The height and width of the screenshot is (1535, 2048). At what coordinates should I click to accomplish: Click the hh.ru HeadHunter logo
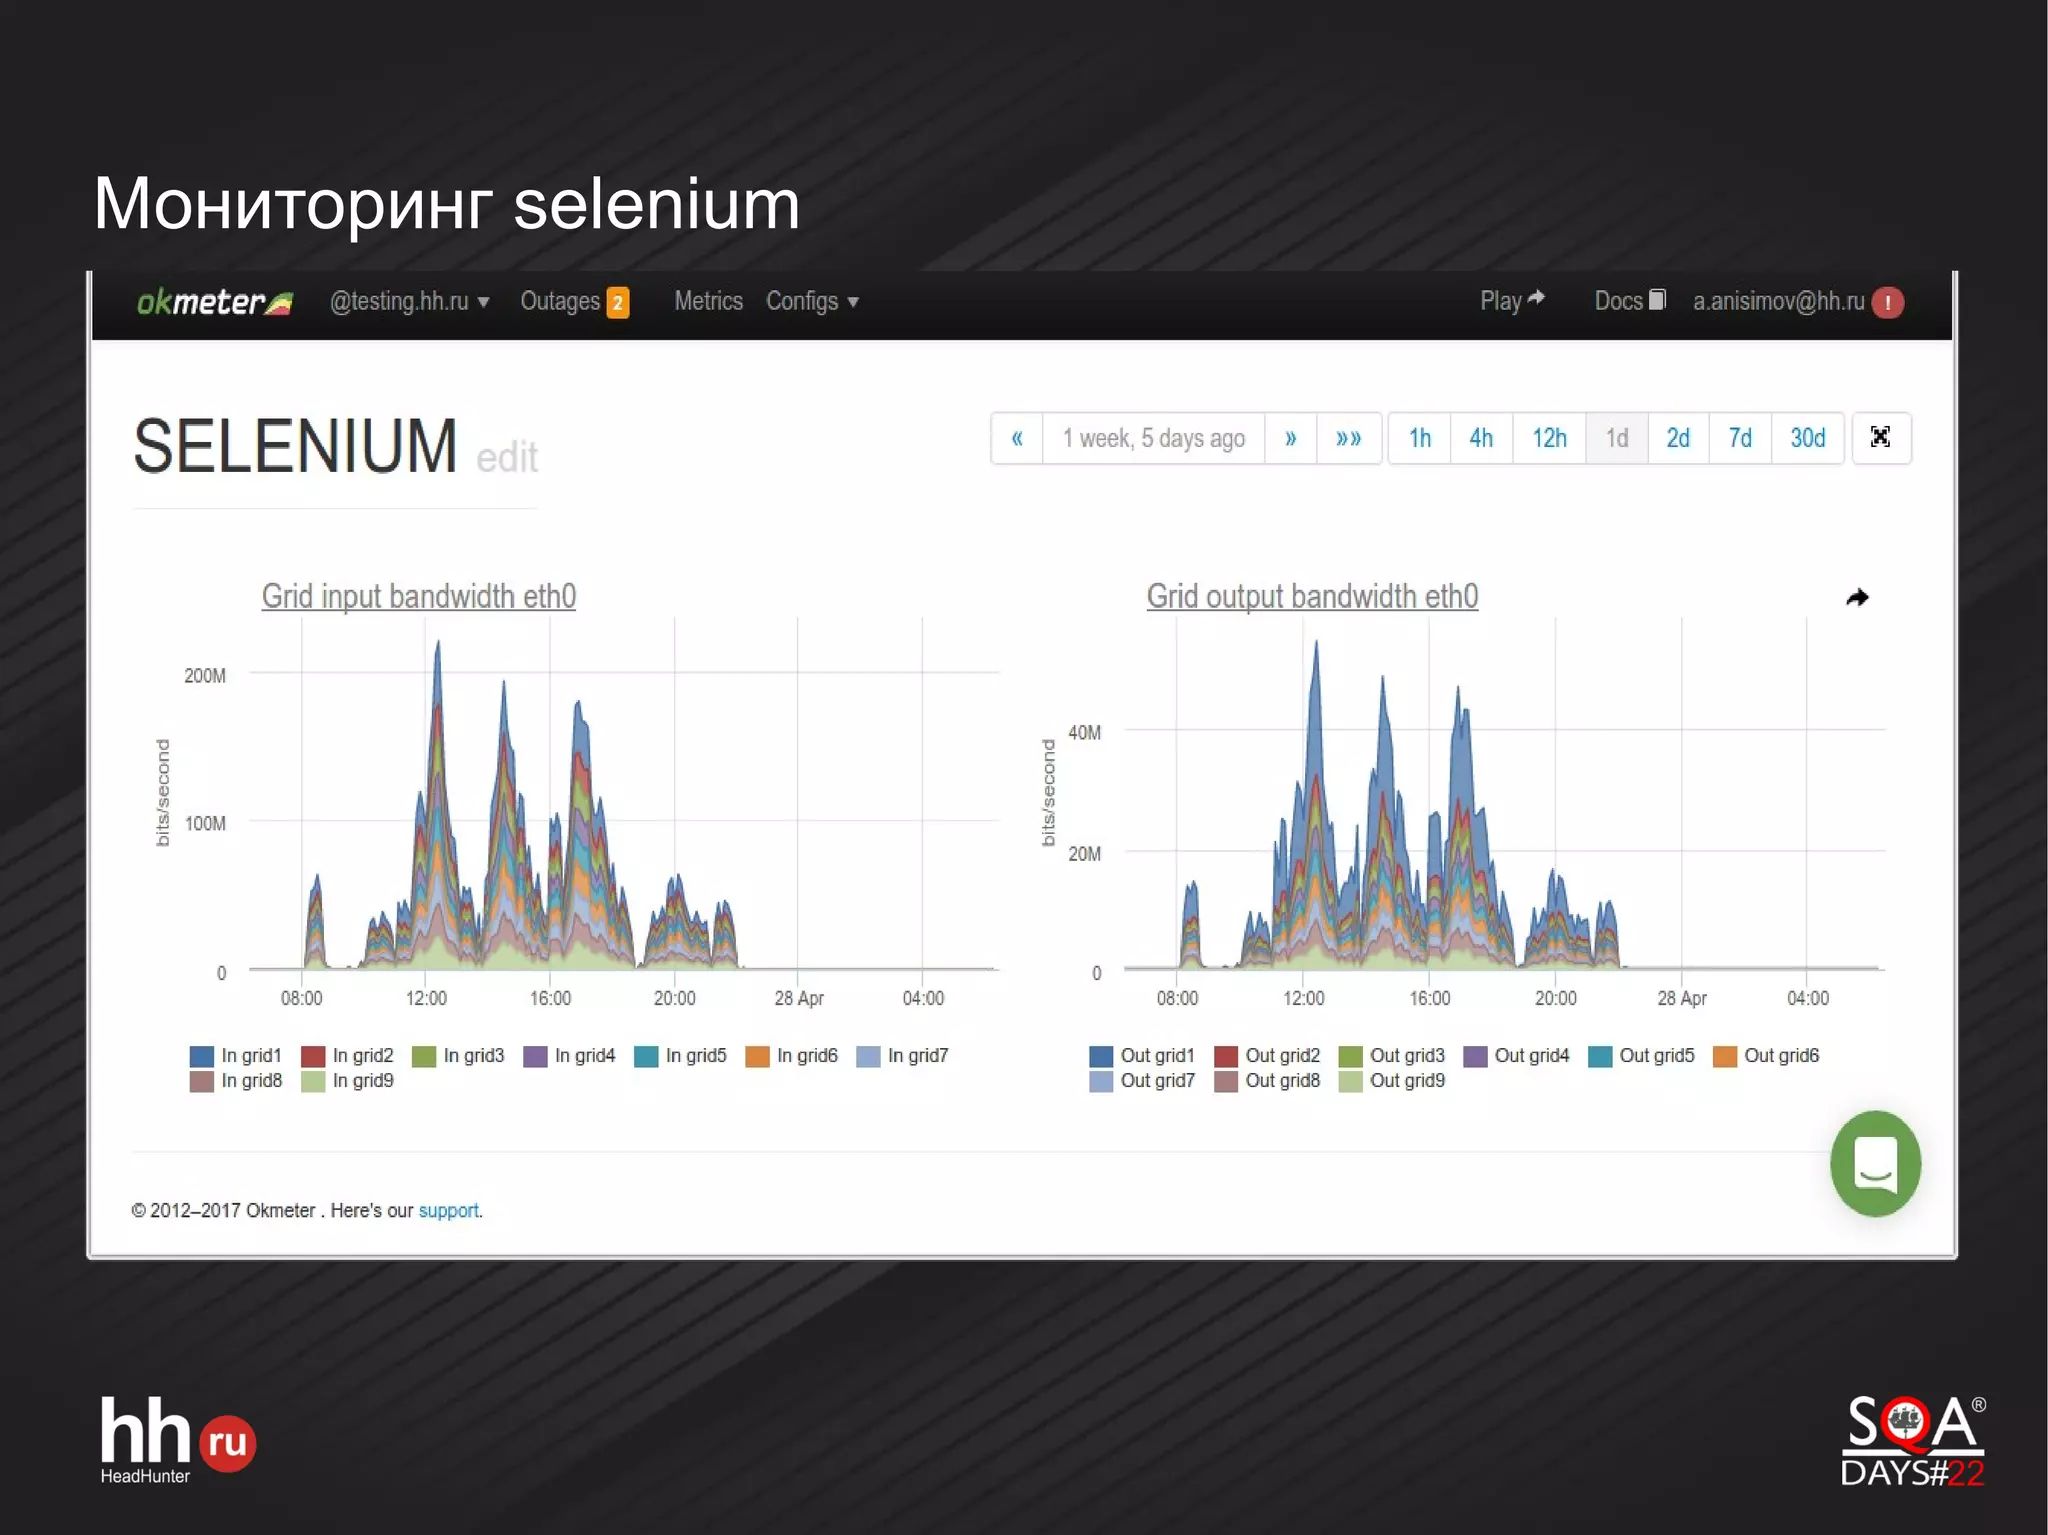pyautogui.click(x=177, y=1441)
